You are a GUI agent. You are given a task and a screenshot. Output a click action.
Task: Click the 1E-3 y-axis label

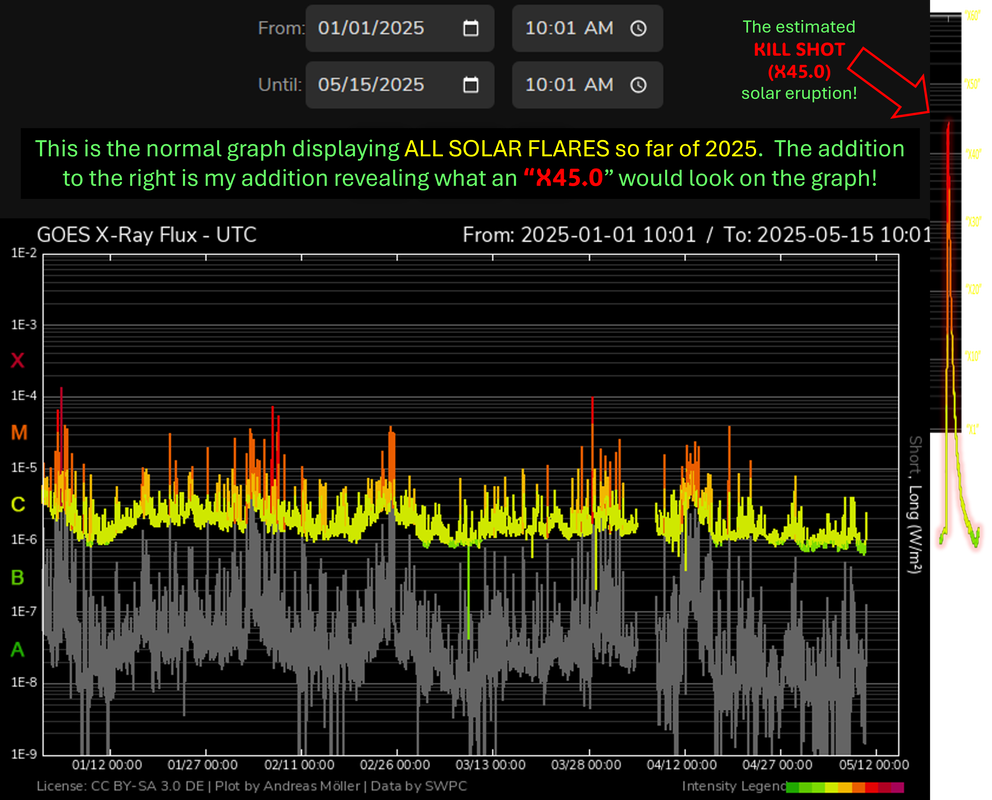pyautogui.click(x=24, y=325)
